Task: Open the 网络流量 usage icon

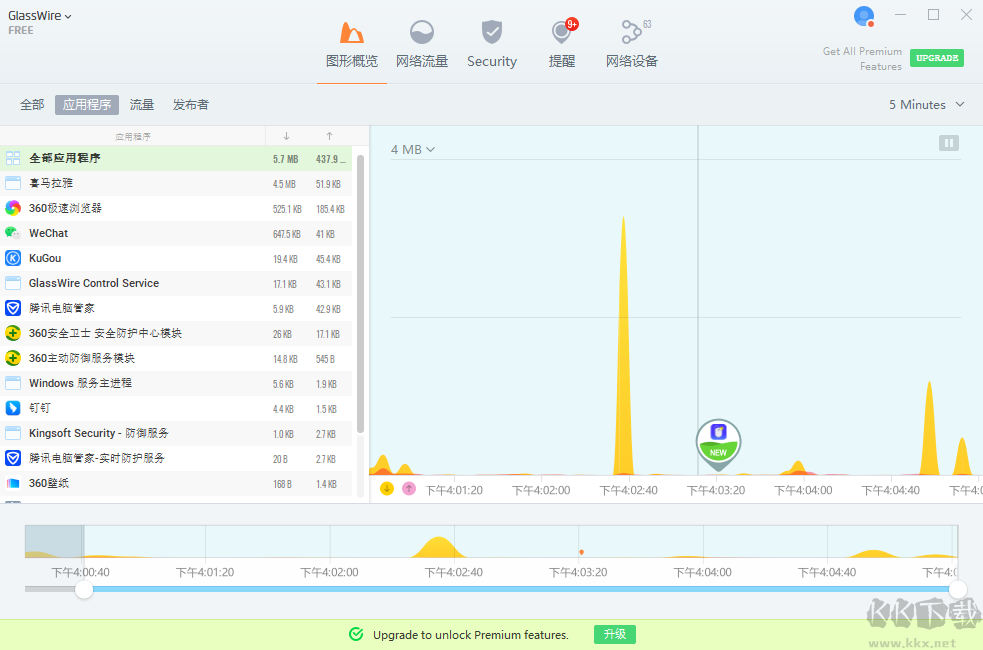Action: (x=422, y=33)
